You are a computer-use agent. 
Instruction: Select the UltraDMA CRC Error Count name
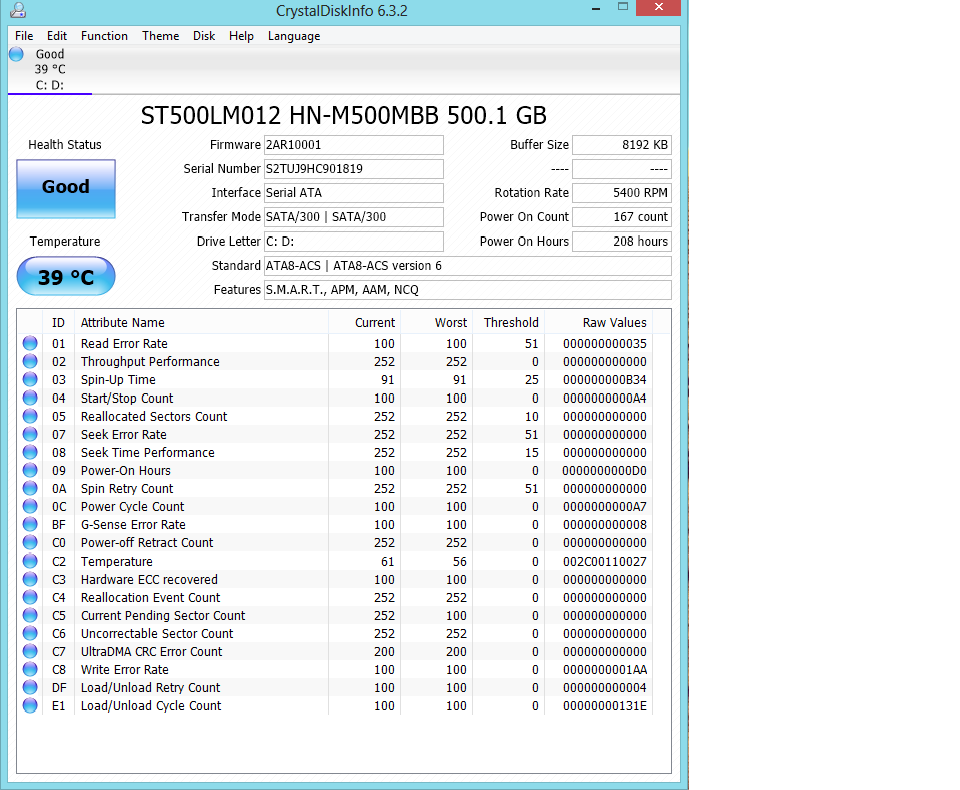(151, 652)
